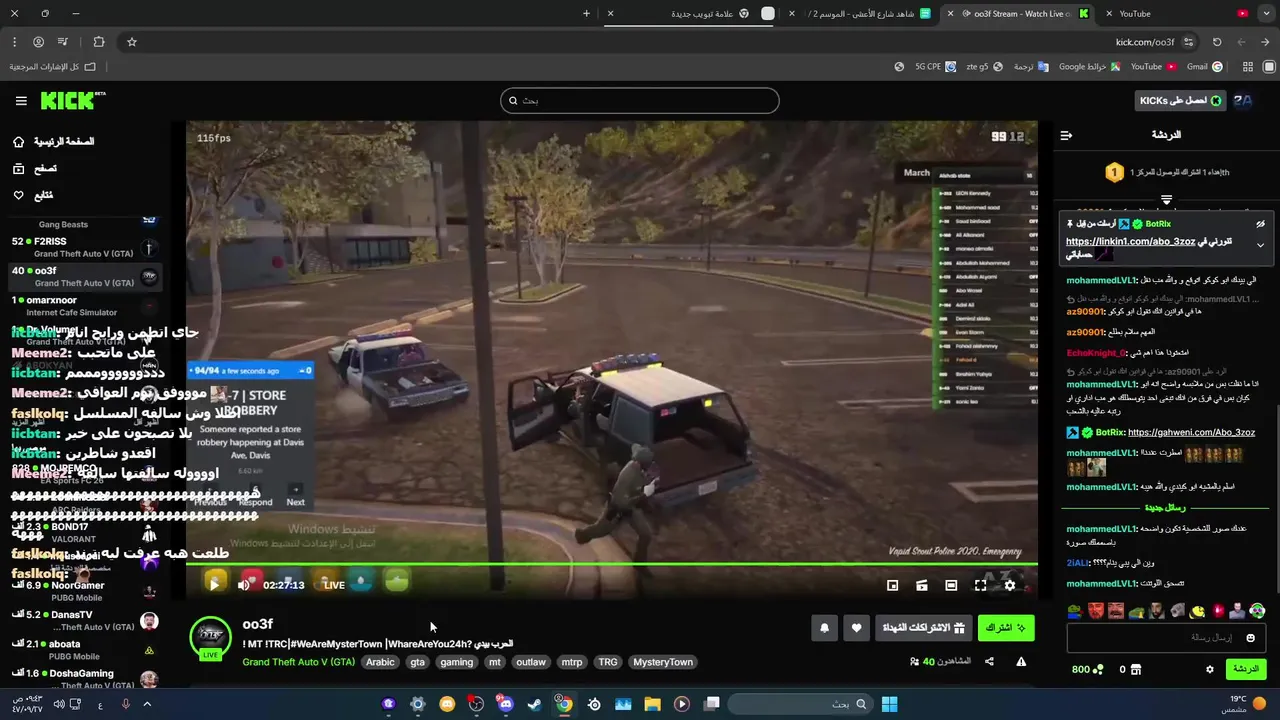Screen dimensions: 1280x720
Task: Share the stream via share icon
Action: [989, 662]
